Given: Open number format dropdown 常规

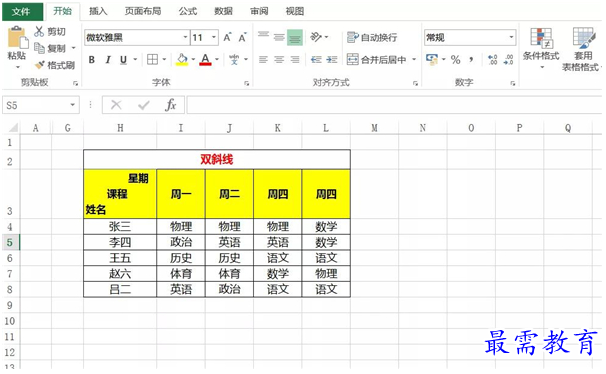Looking at the screenshot, I should coord(511,37).
